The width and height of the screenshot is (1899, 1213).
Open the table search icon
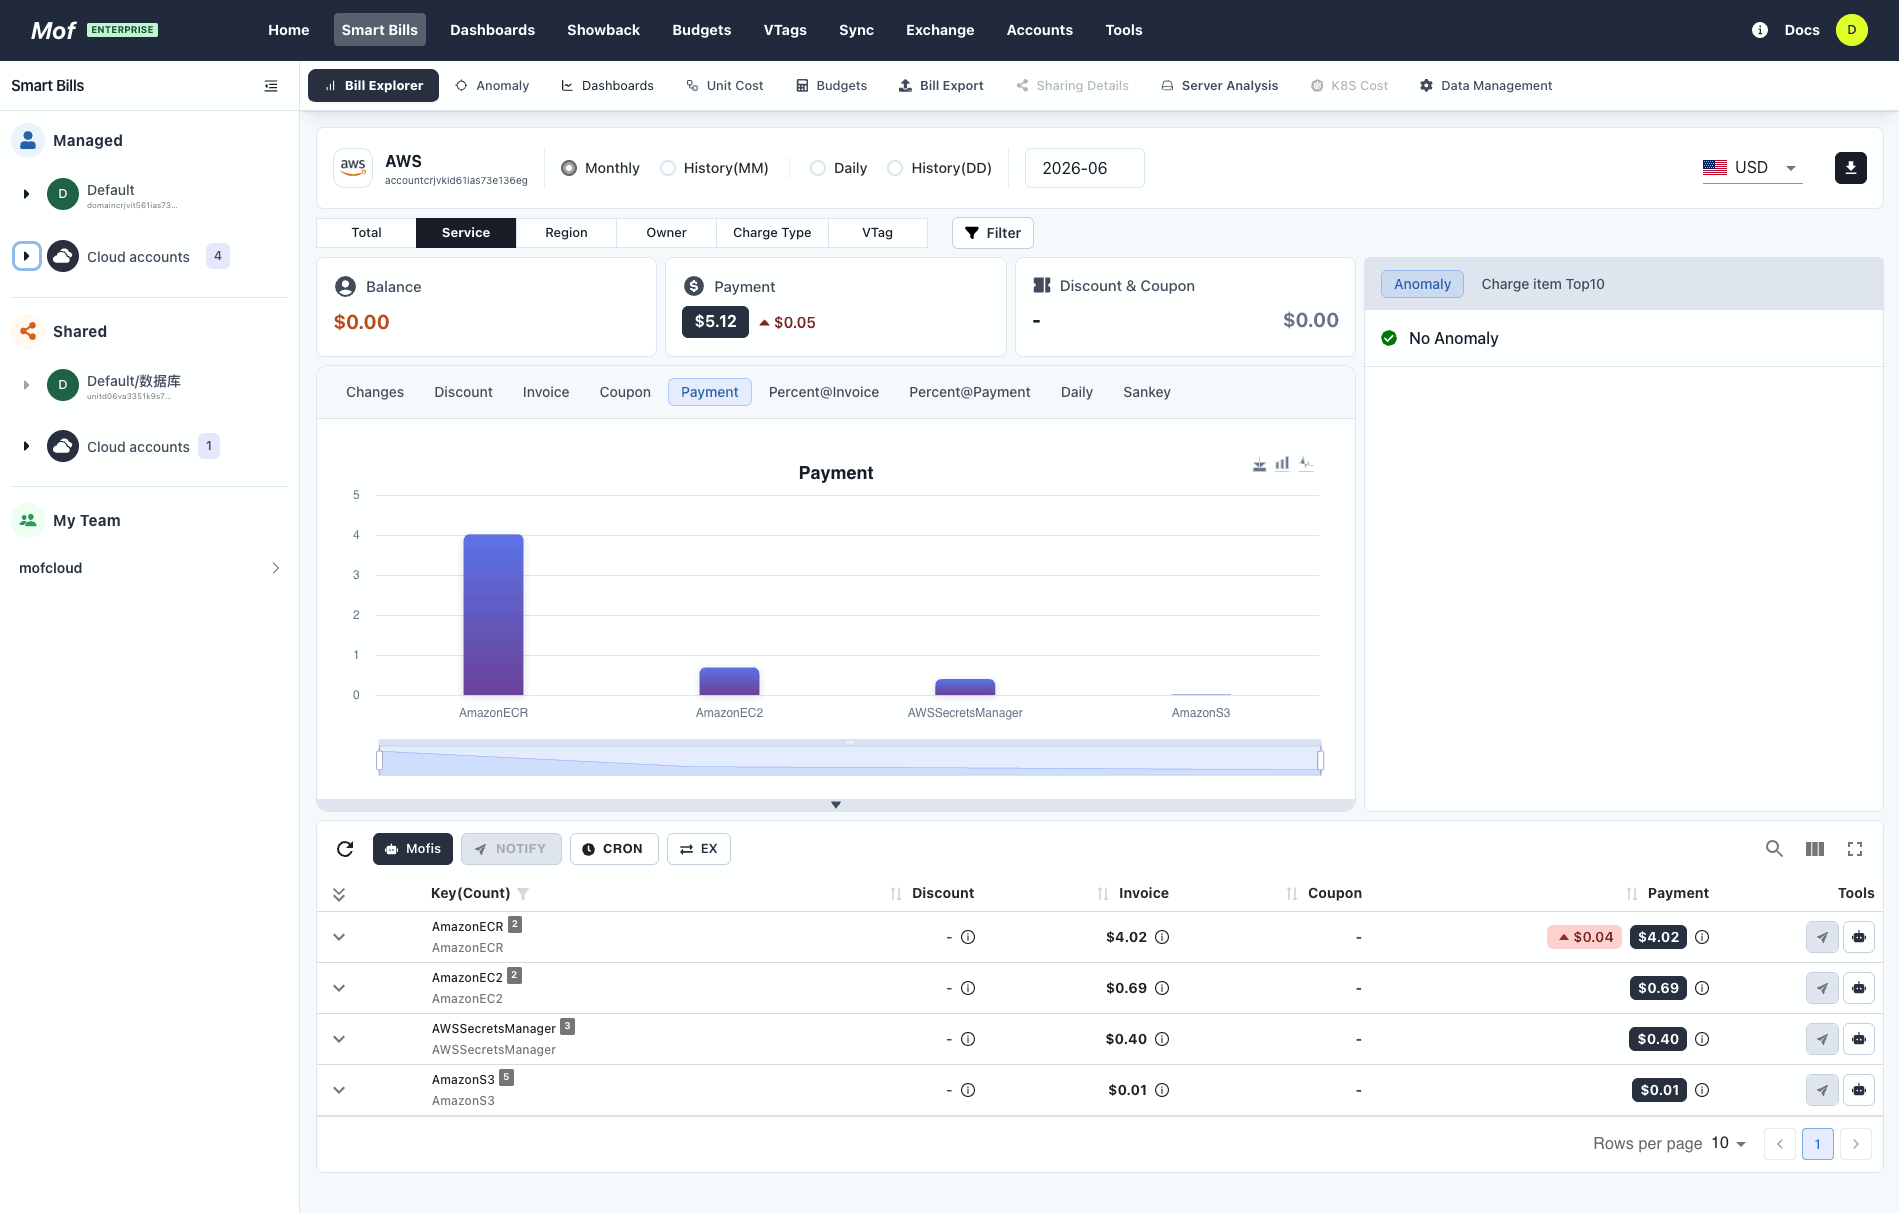pyautogui.click(x=1774, y=849)
